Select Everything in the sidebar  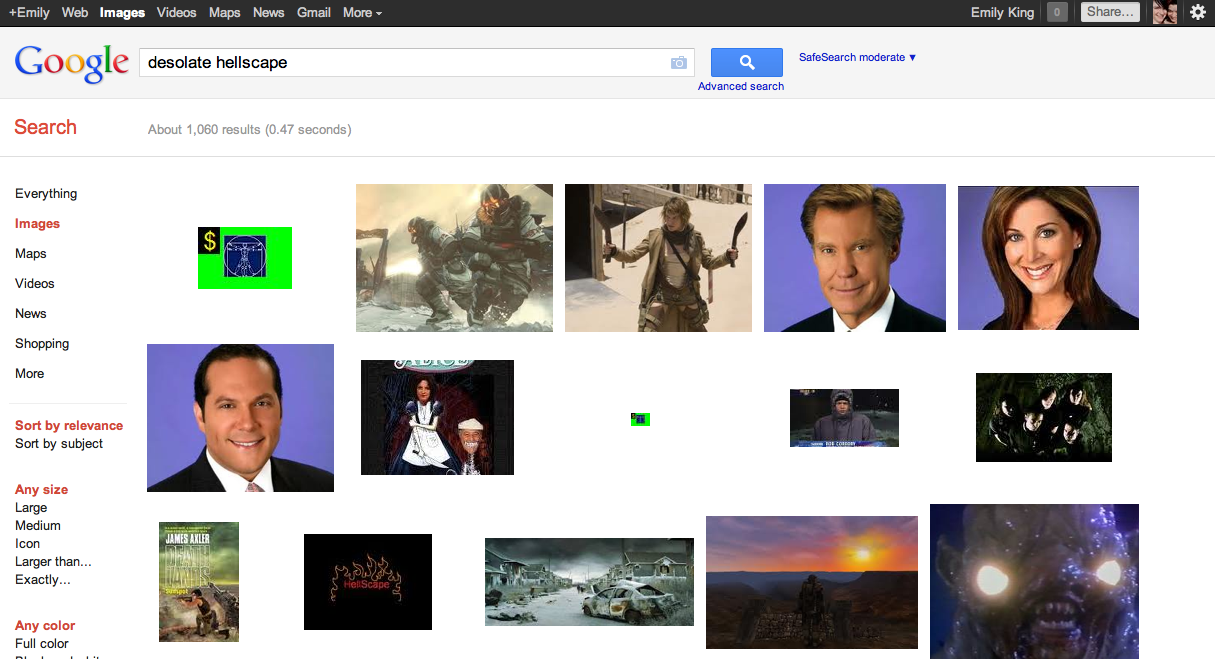click(x=46, y=193)
